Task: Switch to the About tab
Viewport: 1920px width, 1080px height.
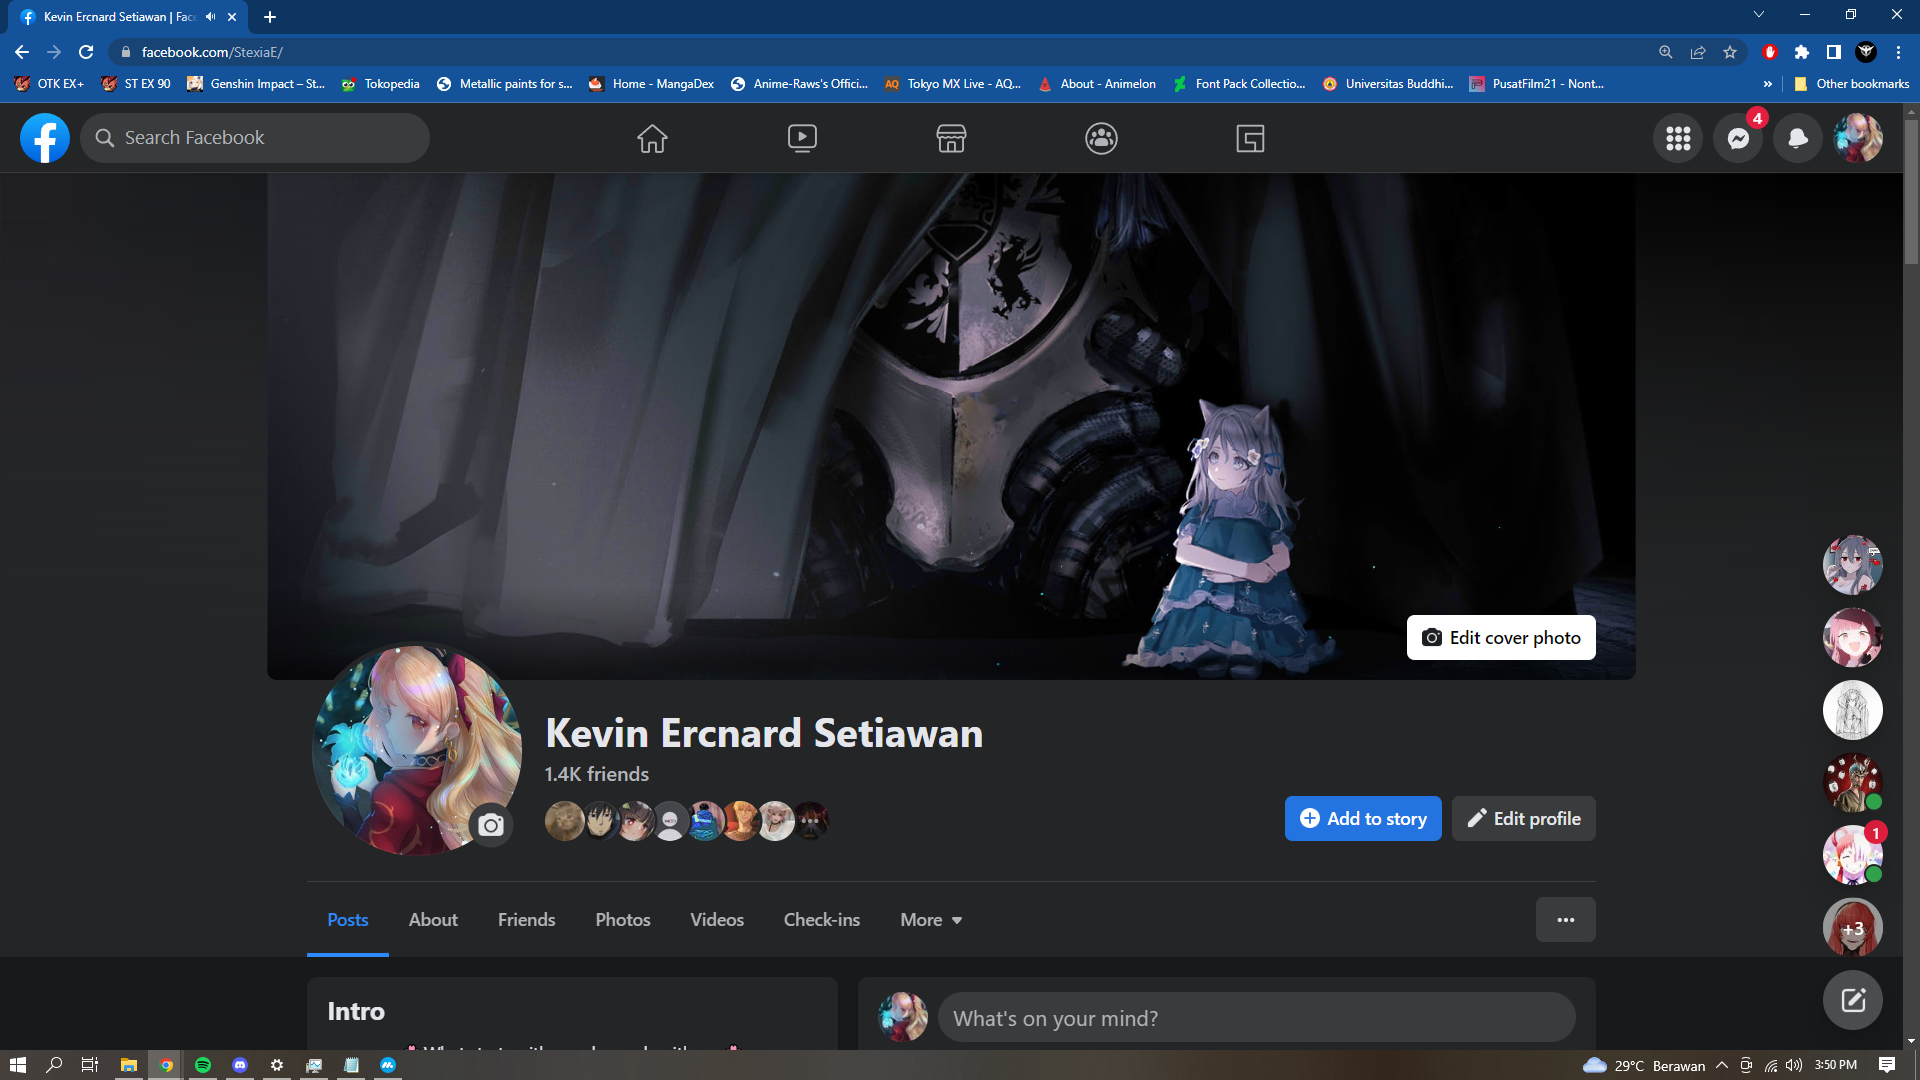Action: point(433,920)
